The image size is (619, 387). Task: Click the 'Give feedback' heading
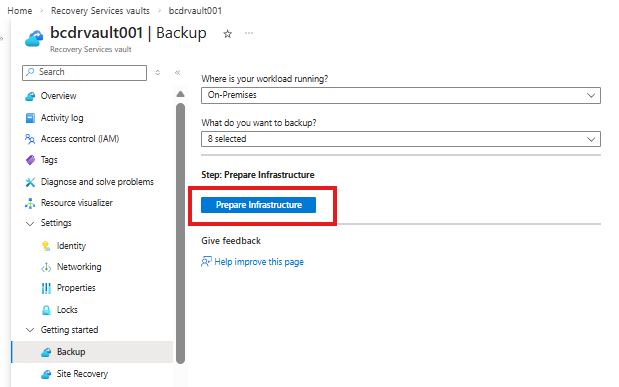click(231, 241)
